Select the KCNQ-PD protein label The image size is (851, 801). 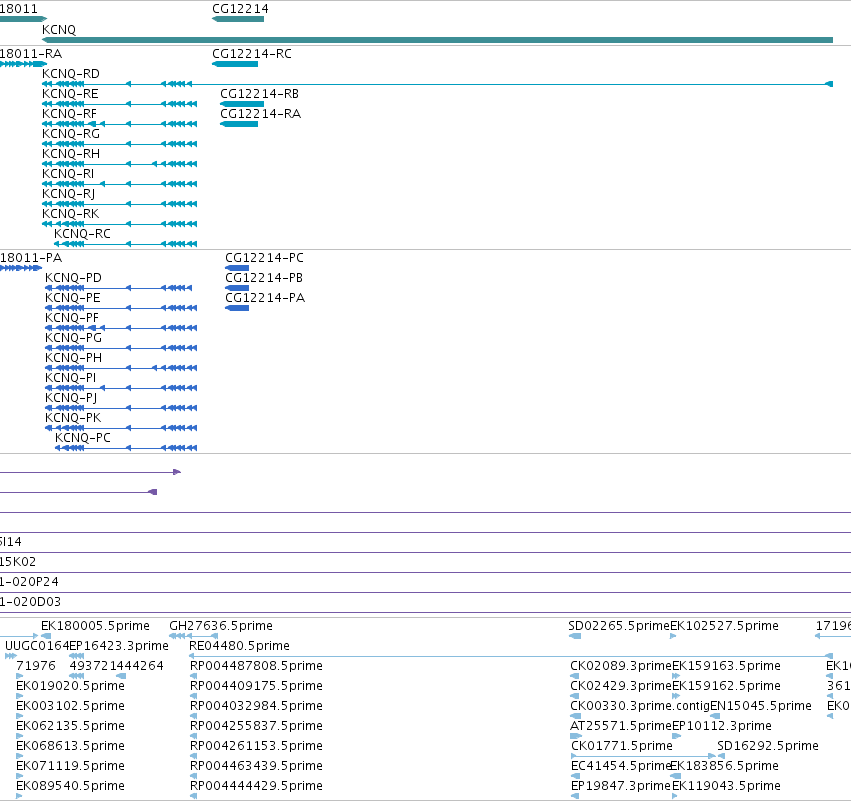73,278
